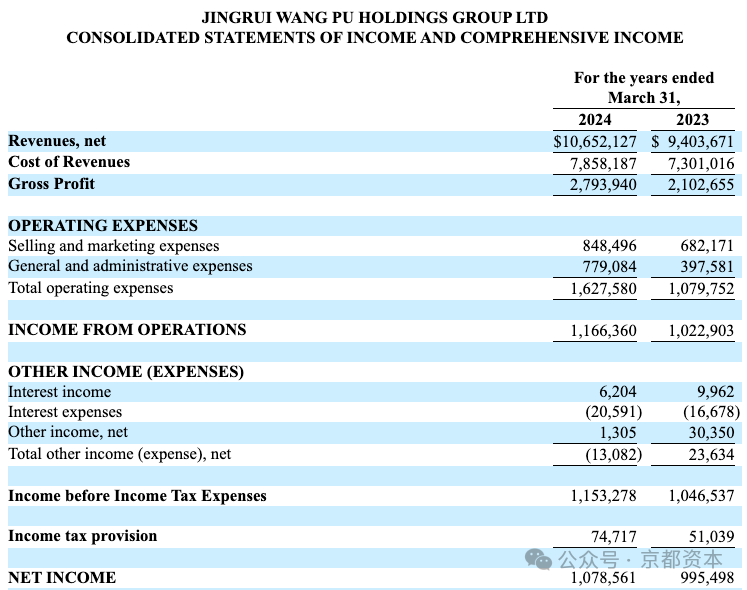Click the Interest income 6,204 value
This screenshot has width=747, height=590.
pyautogui.click(x=617, y=392)
